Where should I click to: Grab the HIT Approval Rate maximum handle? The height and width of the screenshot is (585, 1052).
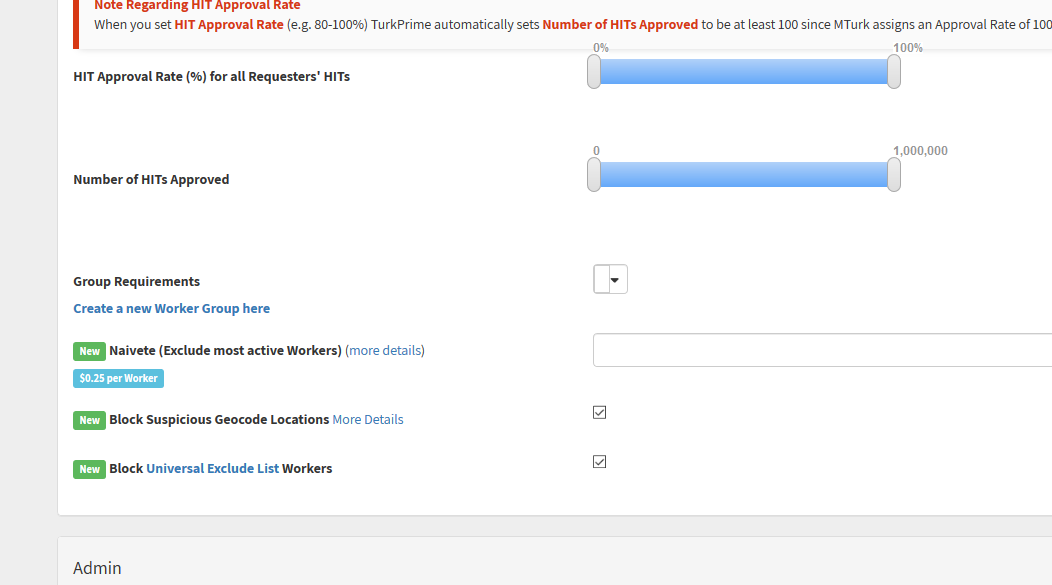[894, 72]
